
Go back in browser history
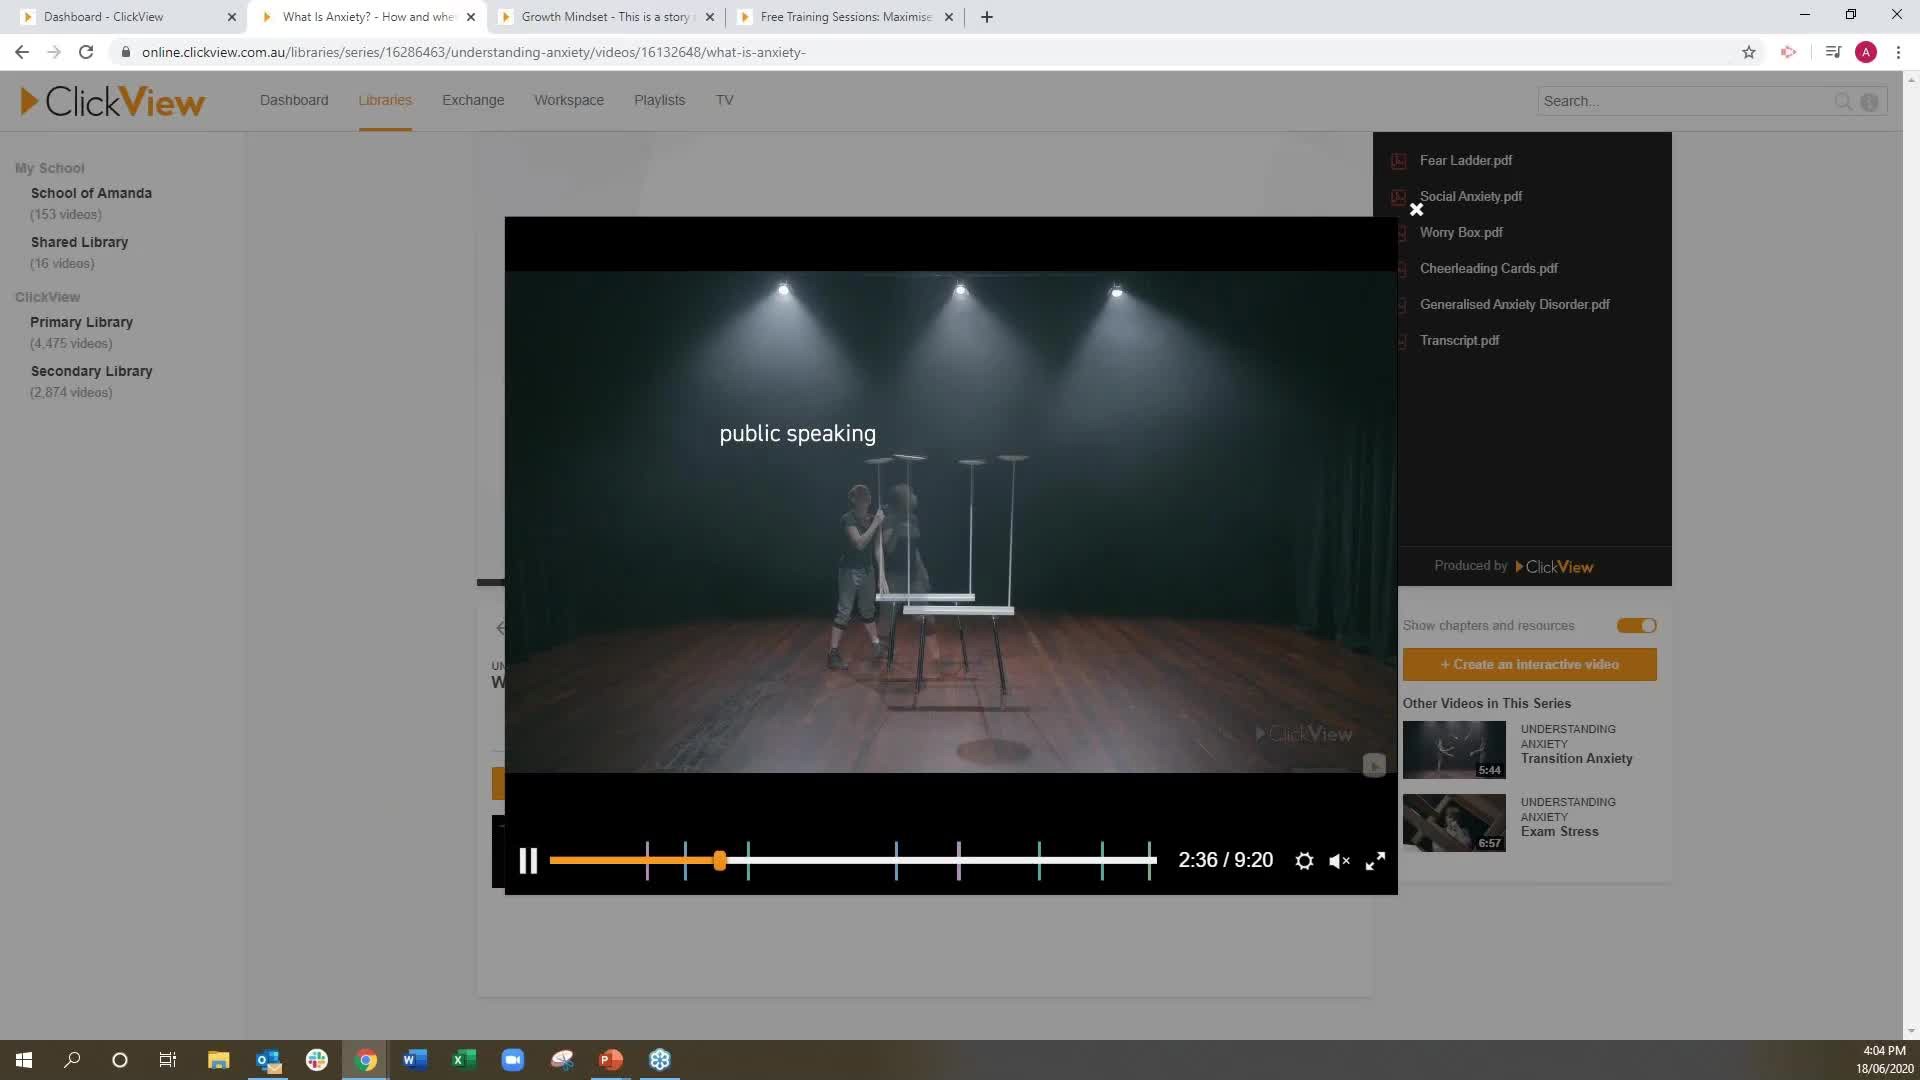pos(22,52)
